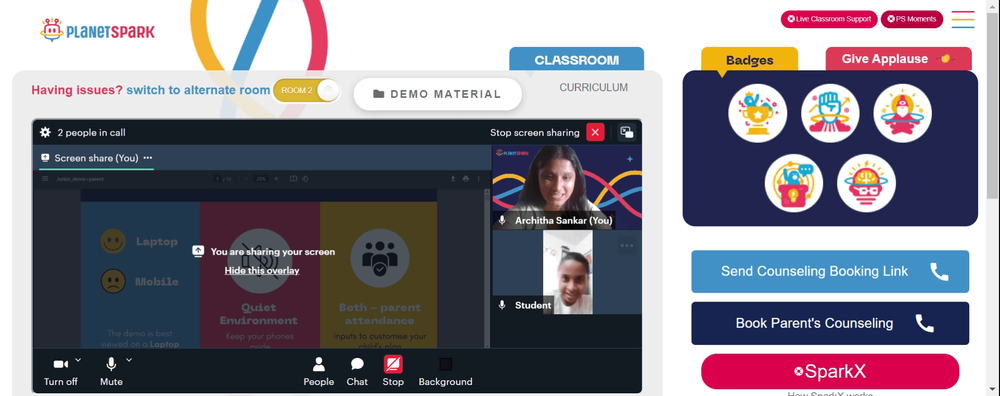Click the PlanetSpark logo
This screenshot has height=396, width=1000.
(x=97, y=31)
